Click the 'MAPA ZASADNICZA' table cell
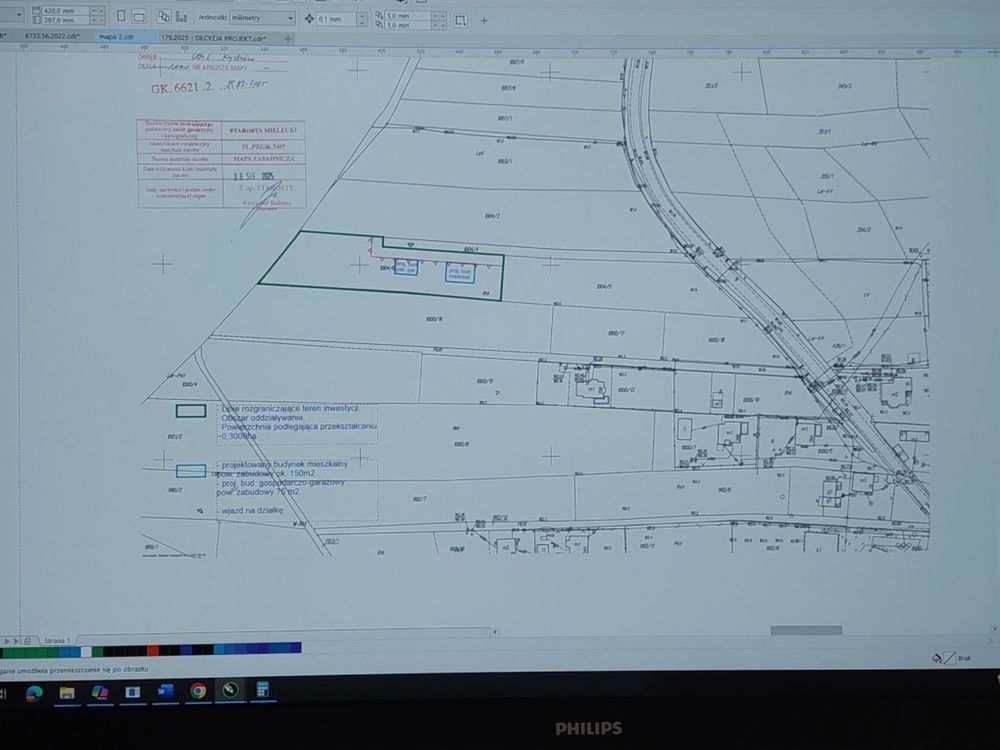The height and width of the screenshot is (750, 1000). [x=263, y=158]
